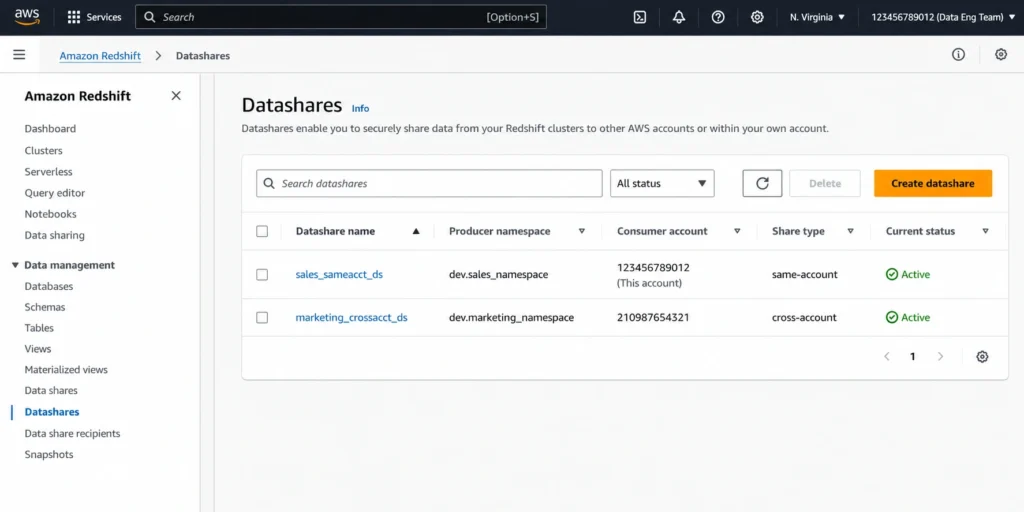Open the All status filter dropdown
1024x512 pixels.
(x=662, y=184)
